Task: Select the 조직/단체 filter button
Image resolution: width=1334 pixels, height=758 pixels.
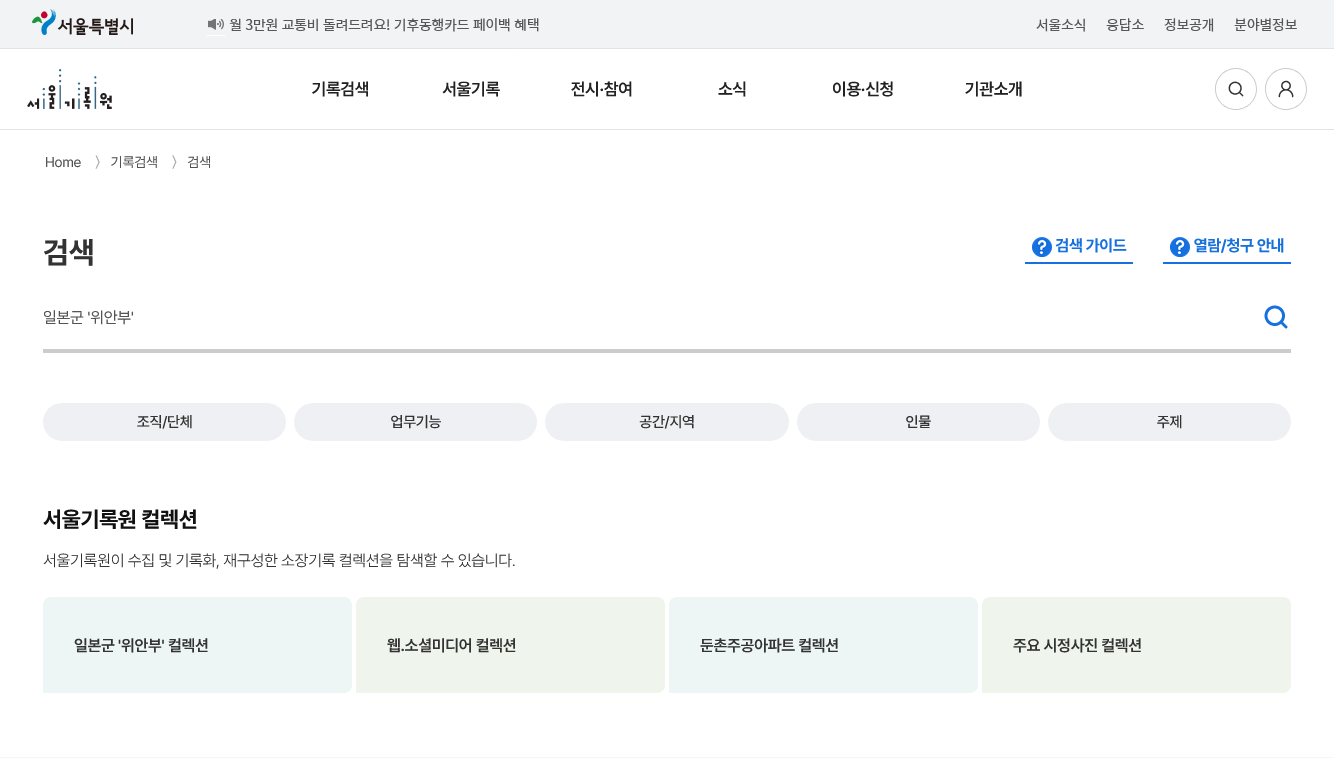Action: 164,422
